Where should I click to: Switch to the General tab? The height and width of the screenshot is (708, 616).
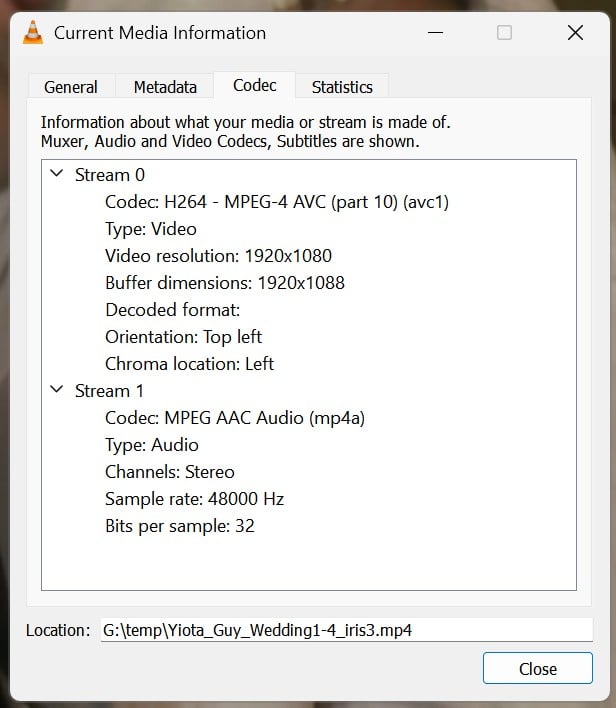(x=71, y=87)
